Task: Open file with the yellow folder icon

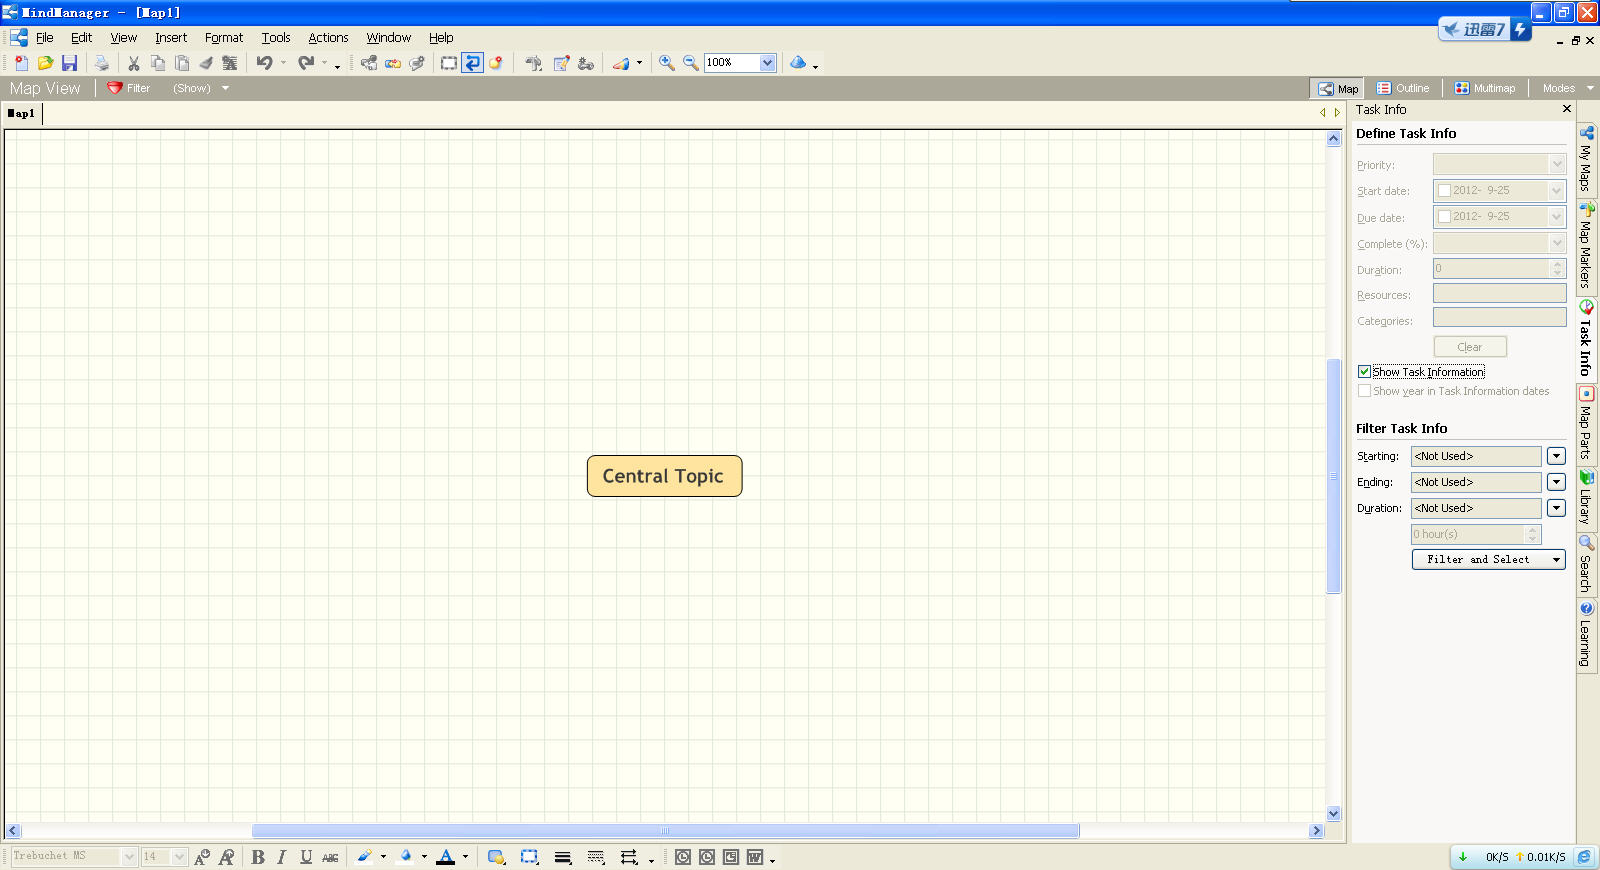Action: click(x=45, y=63)
